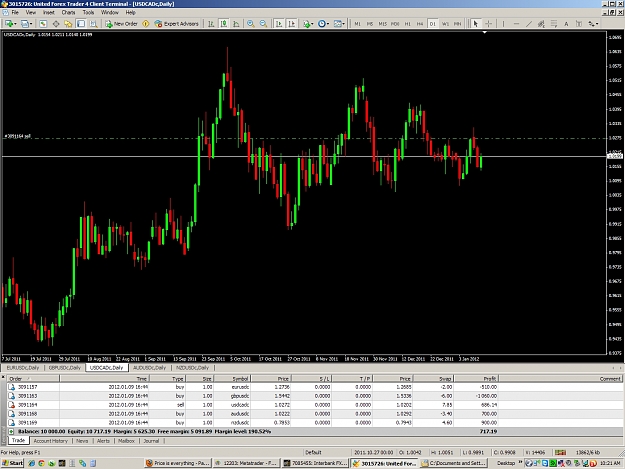
Task: Select the Text Label tool icon
Action: [x=579, y=24]
